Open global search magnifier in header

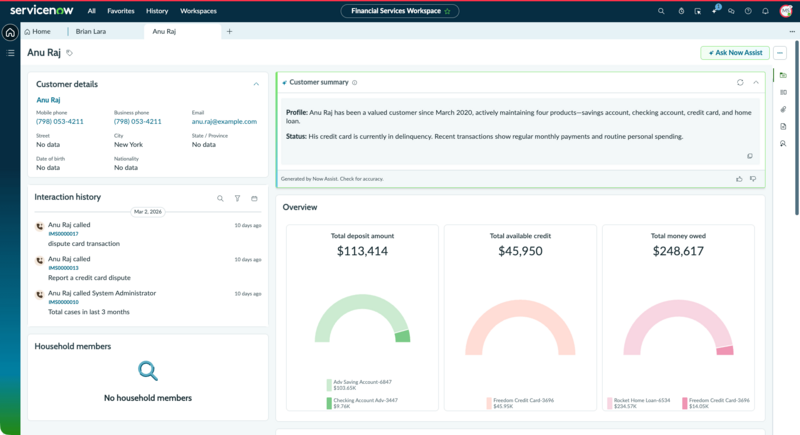tap(661, 11)
